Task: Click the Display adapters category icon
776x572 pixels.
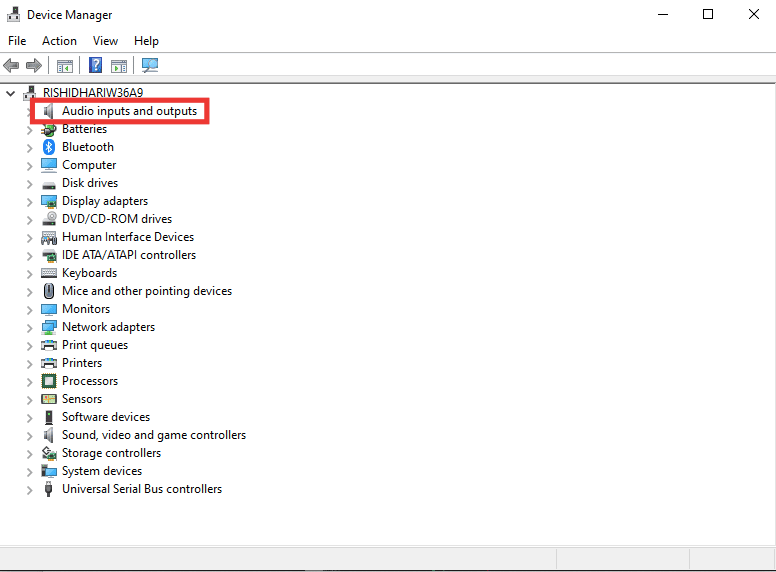Action: pyautogui.click(x=48, y=201)
